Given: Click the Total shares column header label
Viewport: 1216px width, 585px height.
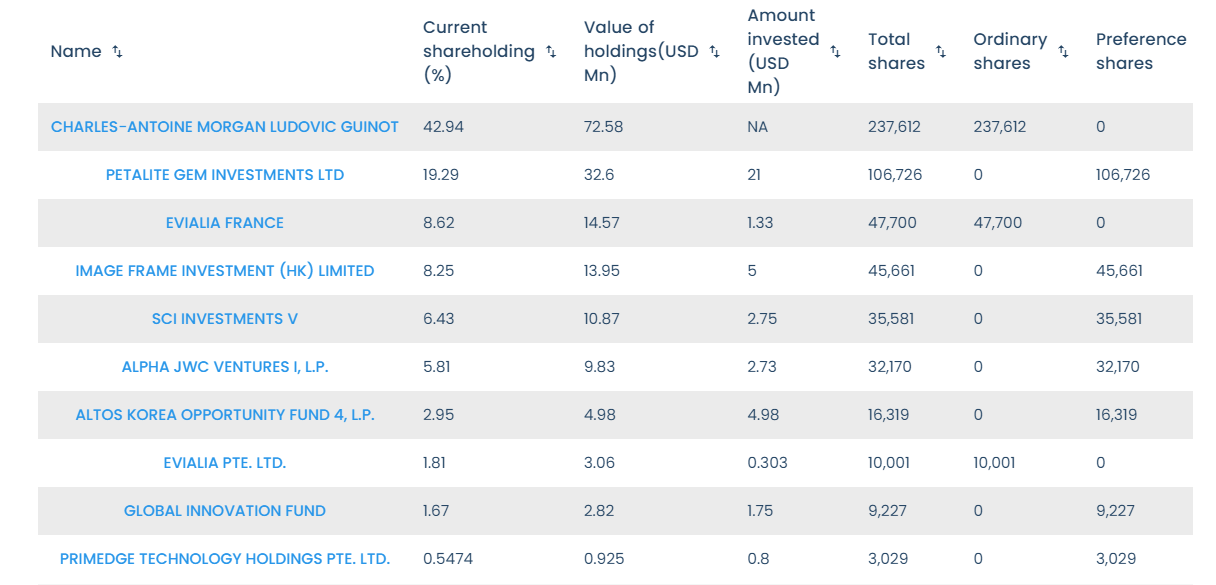Looking at the screenshot, I should 896,51.
